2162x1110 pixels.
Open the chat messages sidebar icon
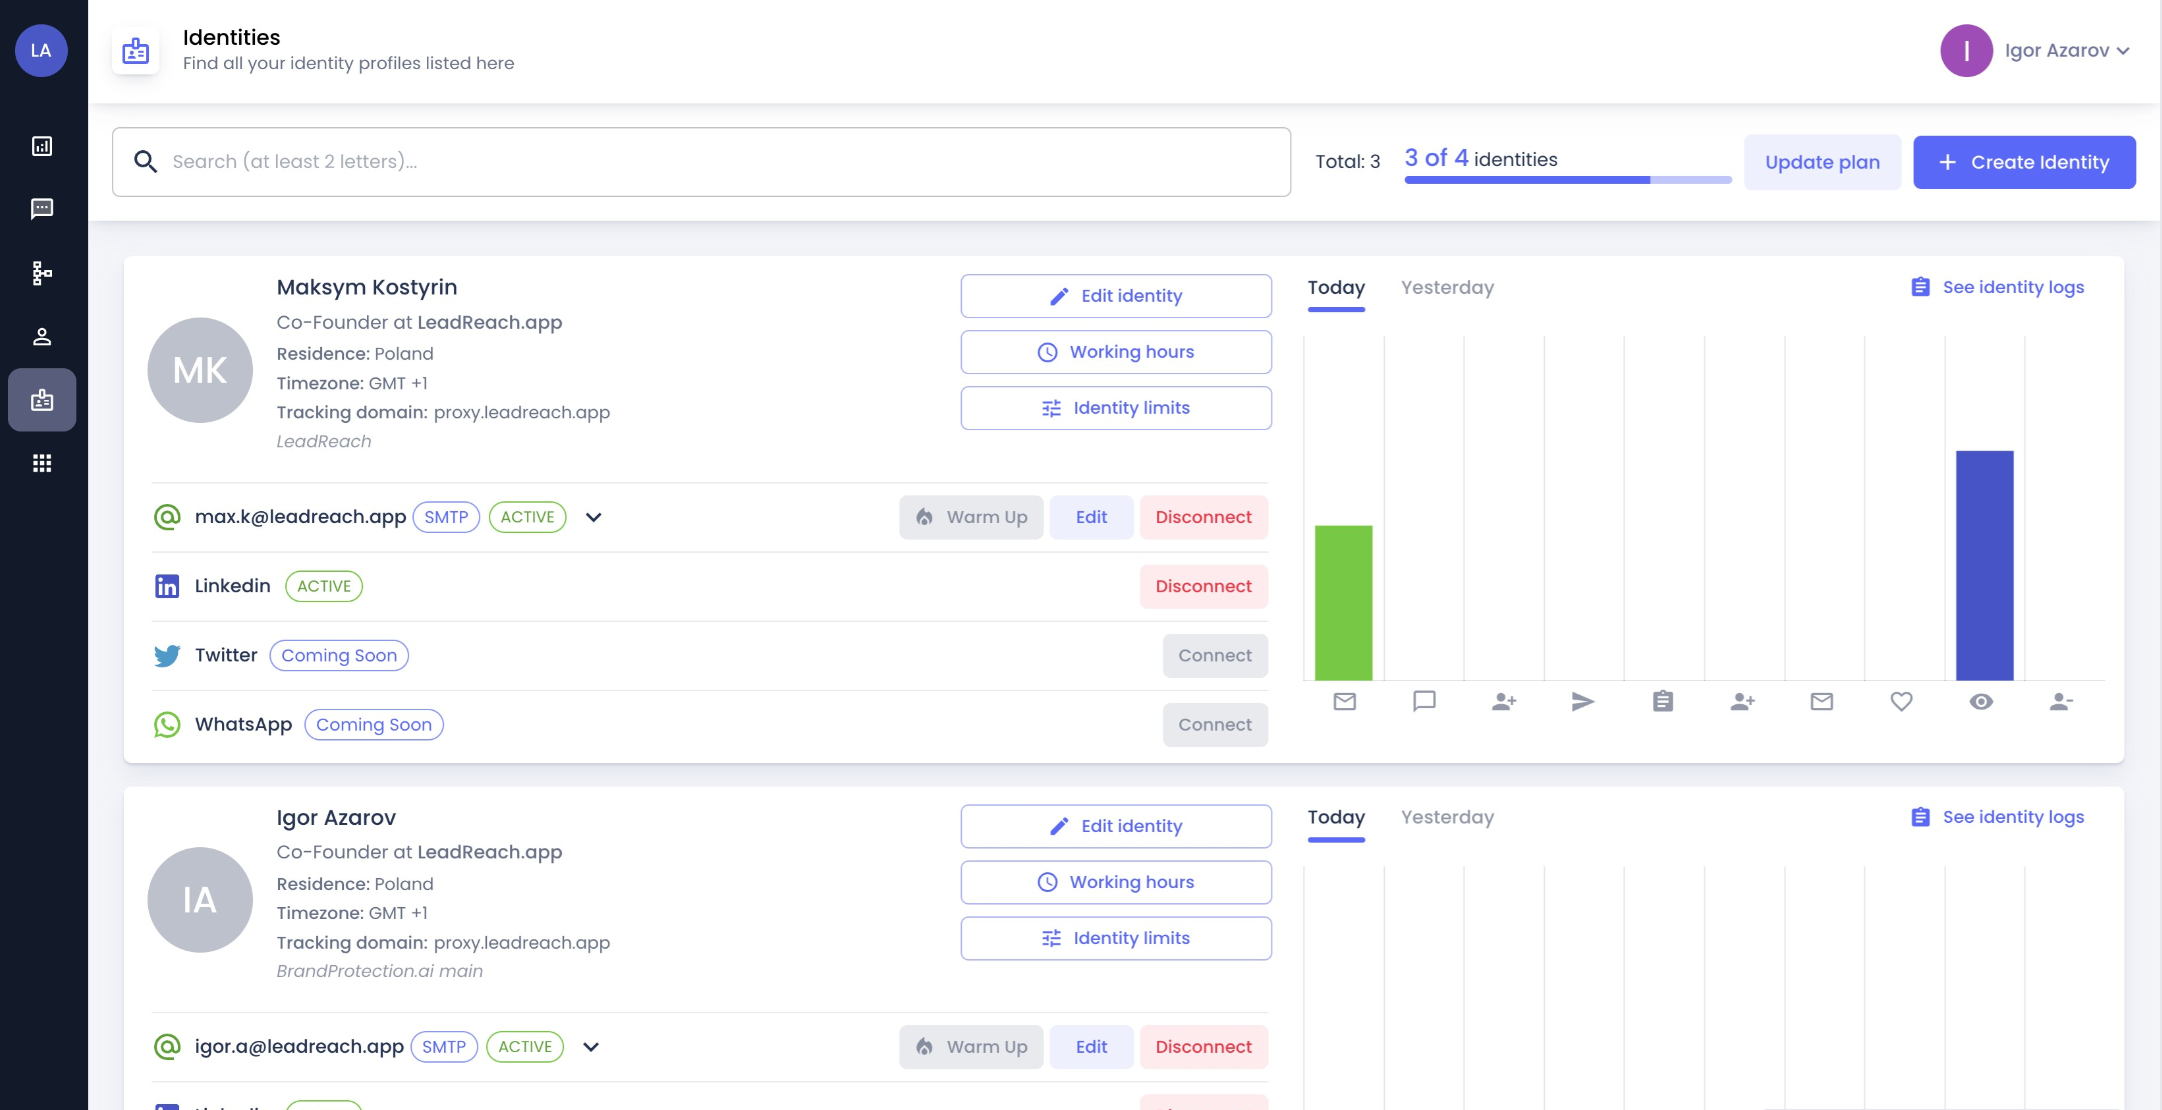click(x=42, y=209)
